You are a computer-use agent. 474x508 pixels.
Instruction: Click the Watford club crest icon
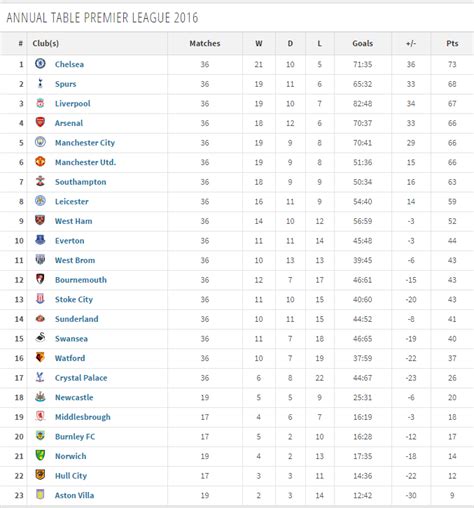pyautogui.click(x=40, y=357)
